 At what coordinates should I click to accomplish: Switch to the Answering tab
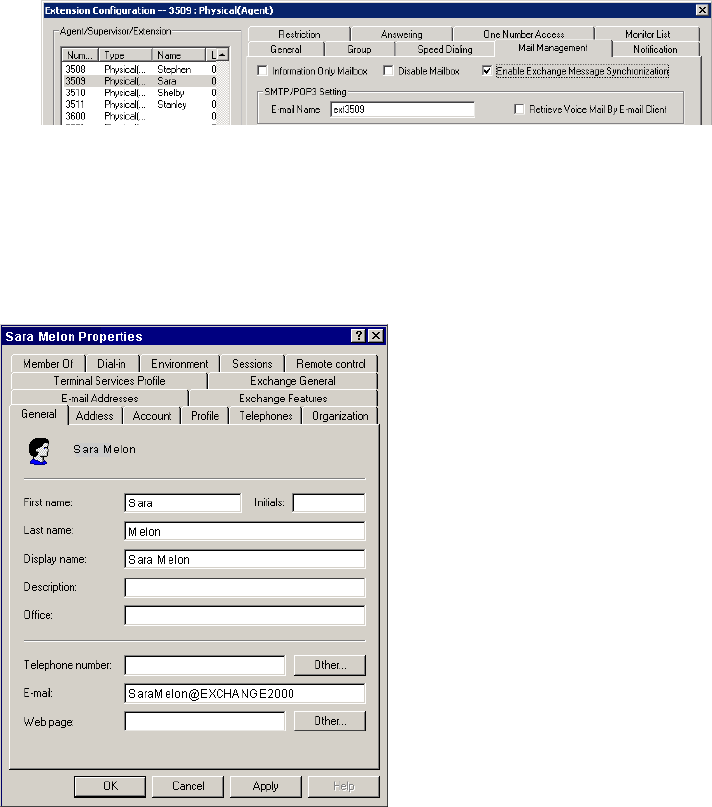point(402,34)
